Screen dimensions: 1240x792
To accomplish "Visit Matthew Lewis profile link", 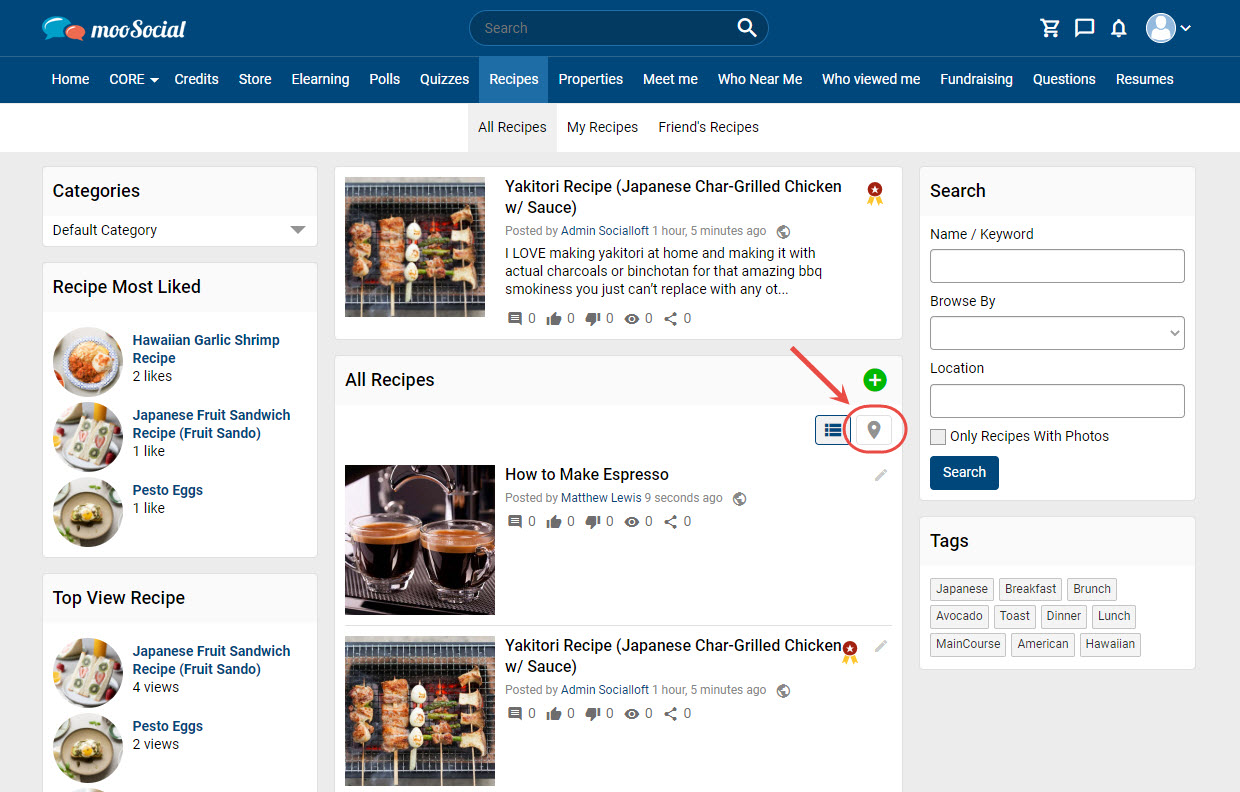I will point(601,498).
